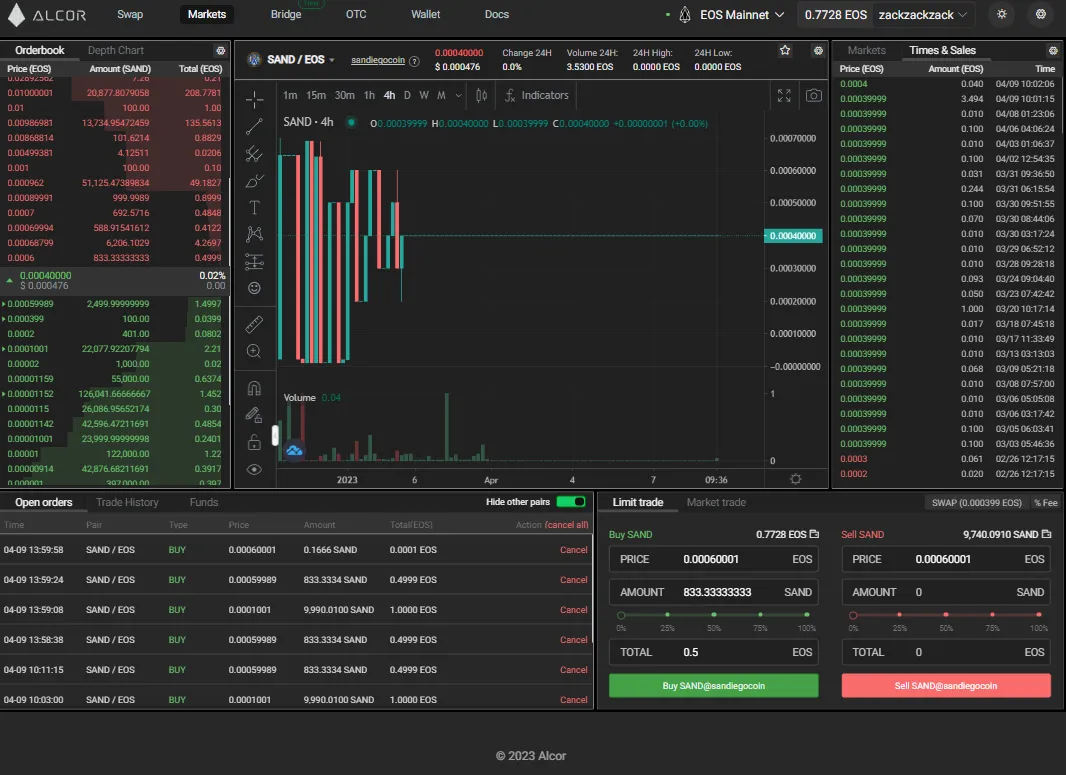Enter fullscreen chart mode
This screenshot has width=1066, height=775.
[784, 96]
